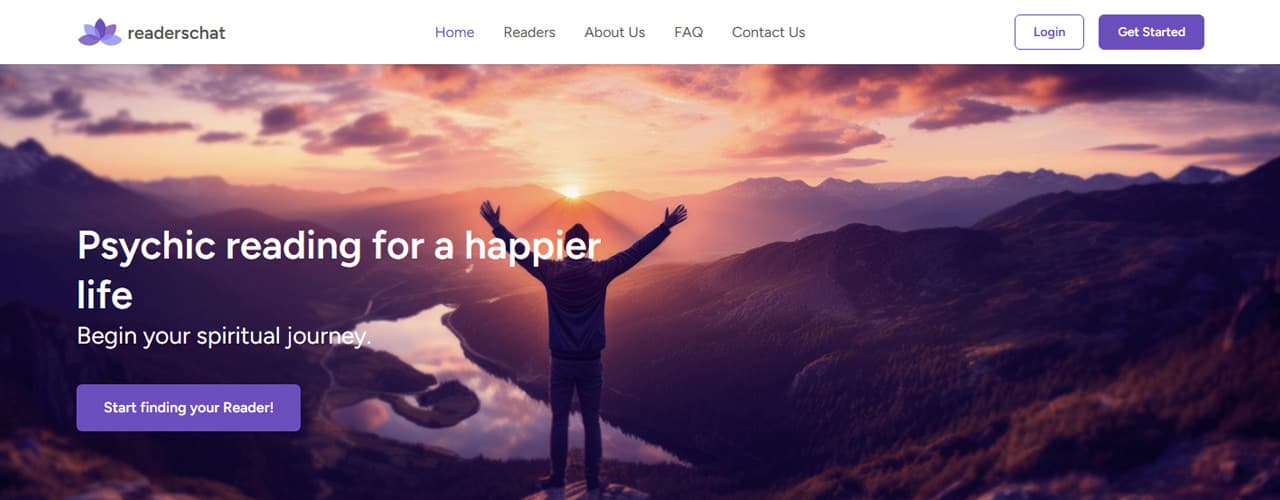Open the Contact Us nav link
Viewport: 1280px width, 500px height.
coord(768,32)
